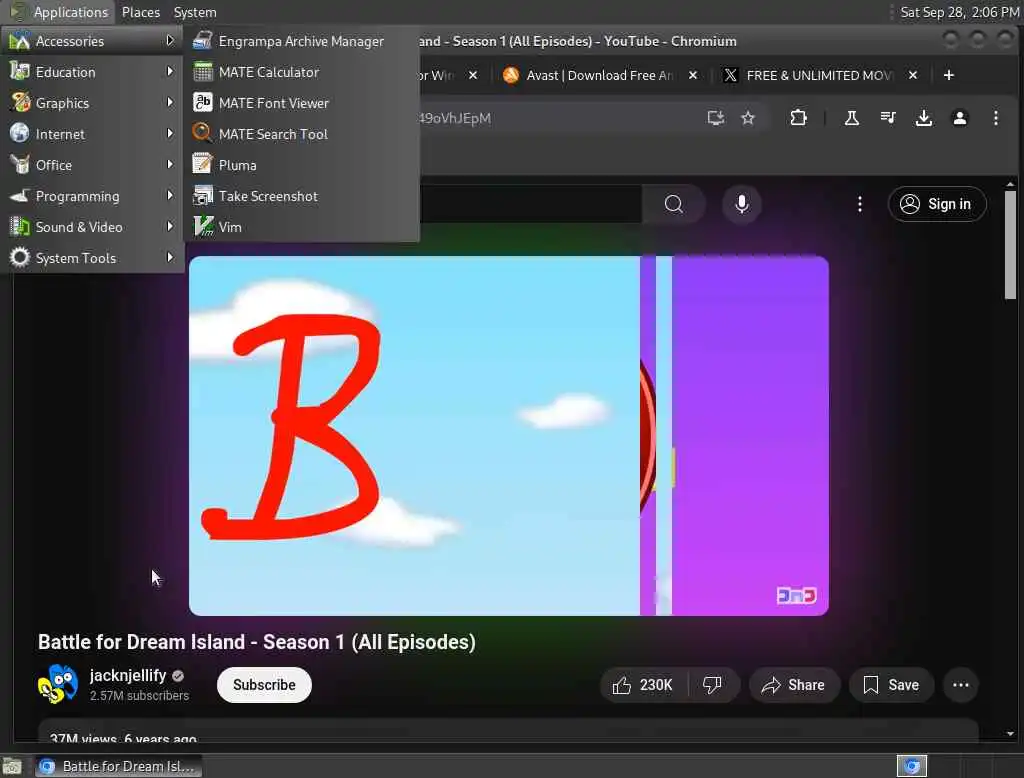The width and height of the screenshot is (1024, 778).
Task: Open Chromium three-dot menu
Action: coord(995,118)
